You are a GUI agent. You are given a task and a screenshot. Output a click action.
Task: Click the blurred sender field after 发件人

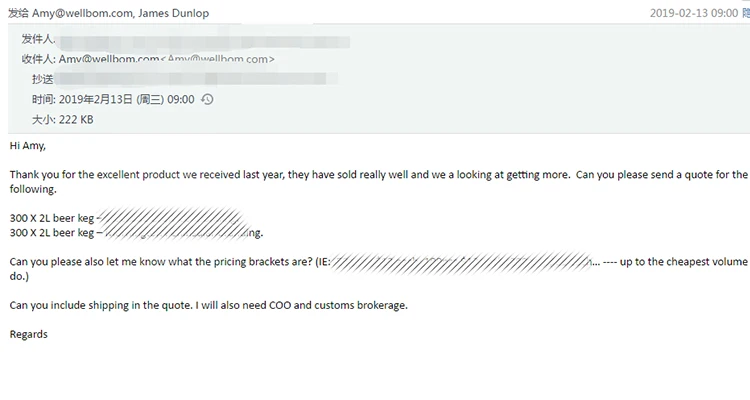point(203,41)
